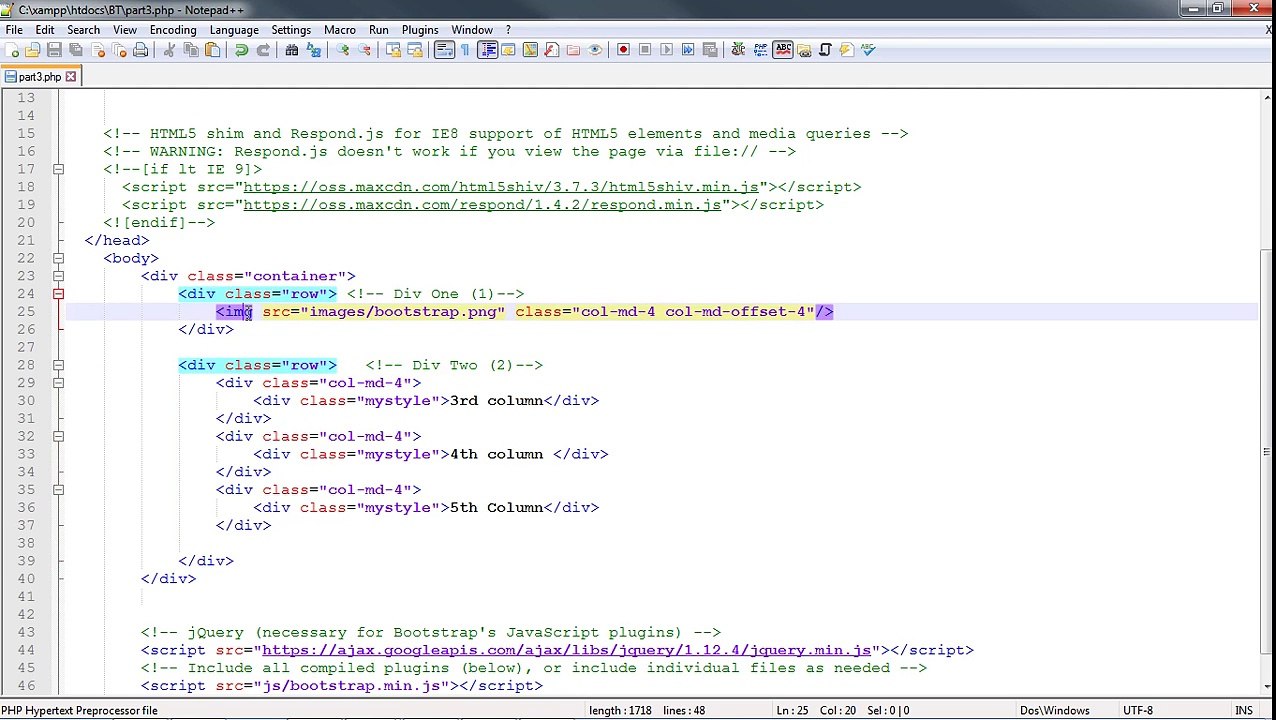1276x720 pixels.
Task: Click the PHP plugin toolbar icon
Action: [761, 50]
